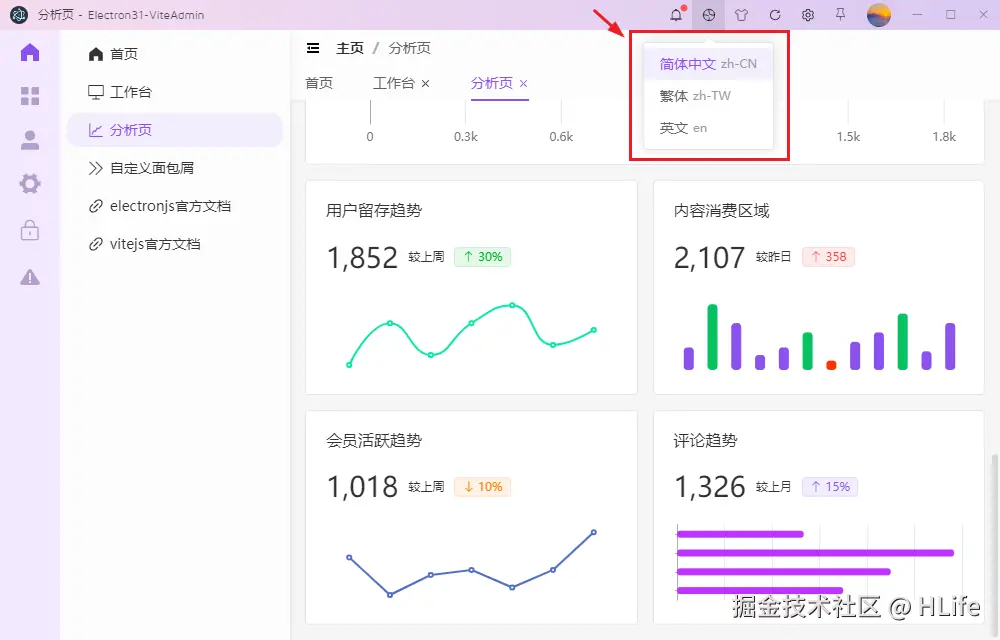Open the notifications bell icon
The image size is (1000, 640).
(676, 15)
